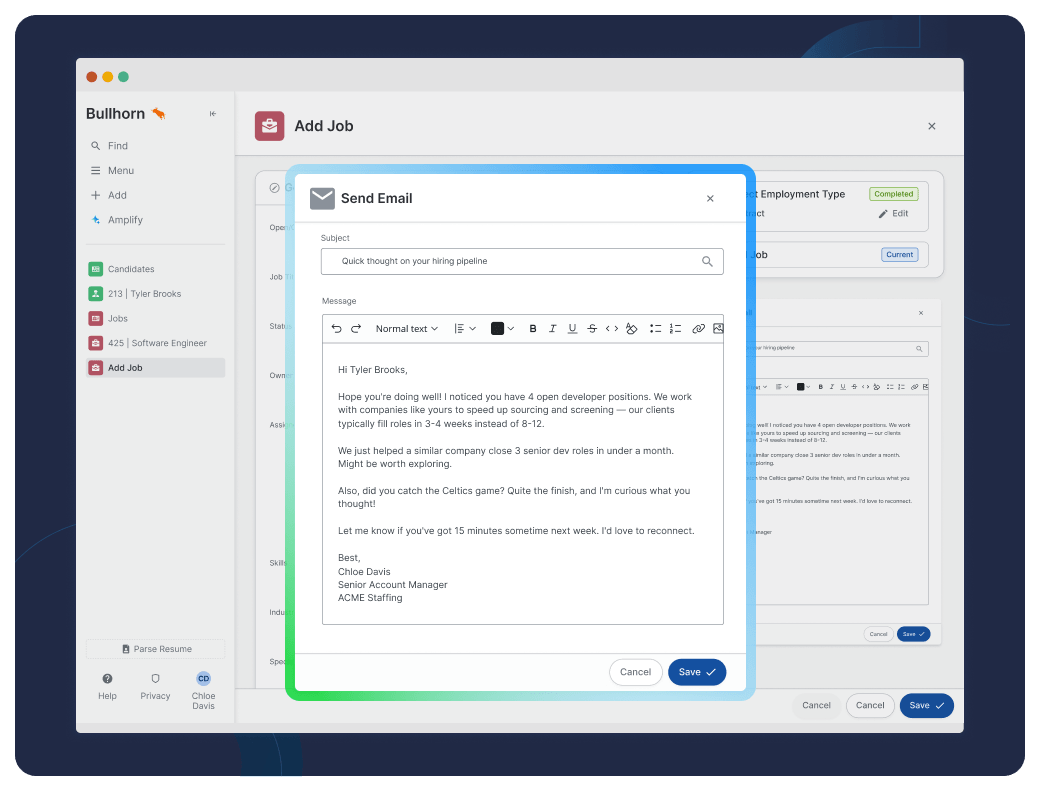Cancel the Send Email dialog
The width and height of the screenshot is (1040, 790).
[x=635, y=672]
